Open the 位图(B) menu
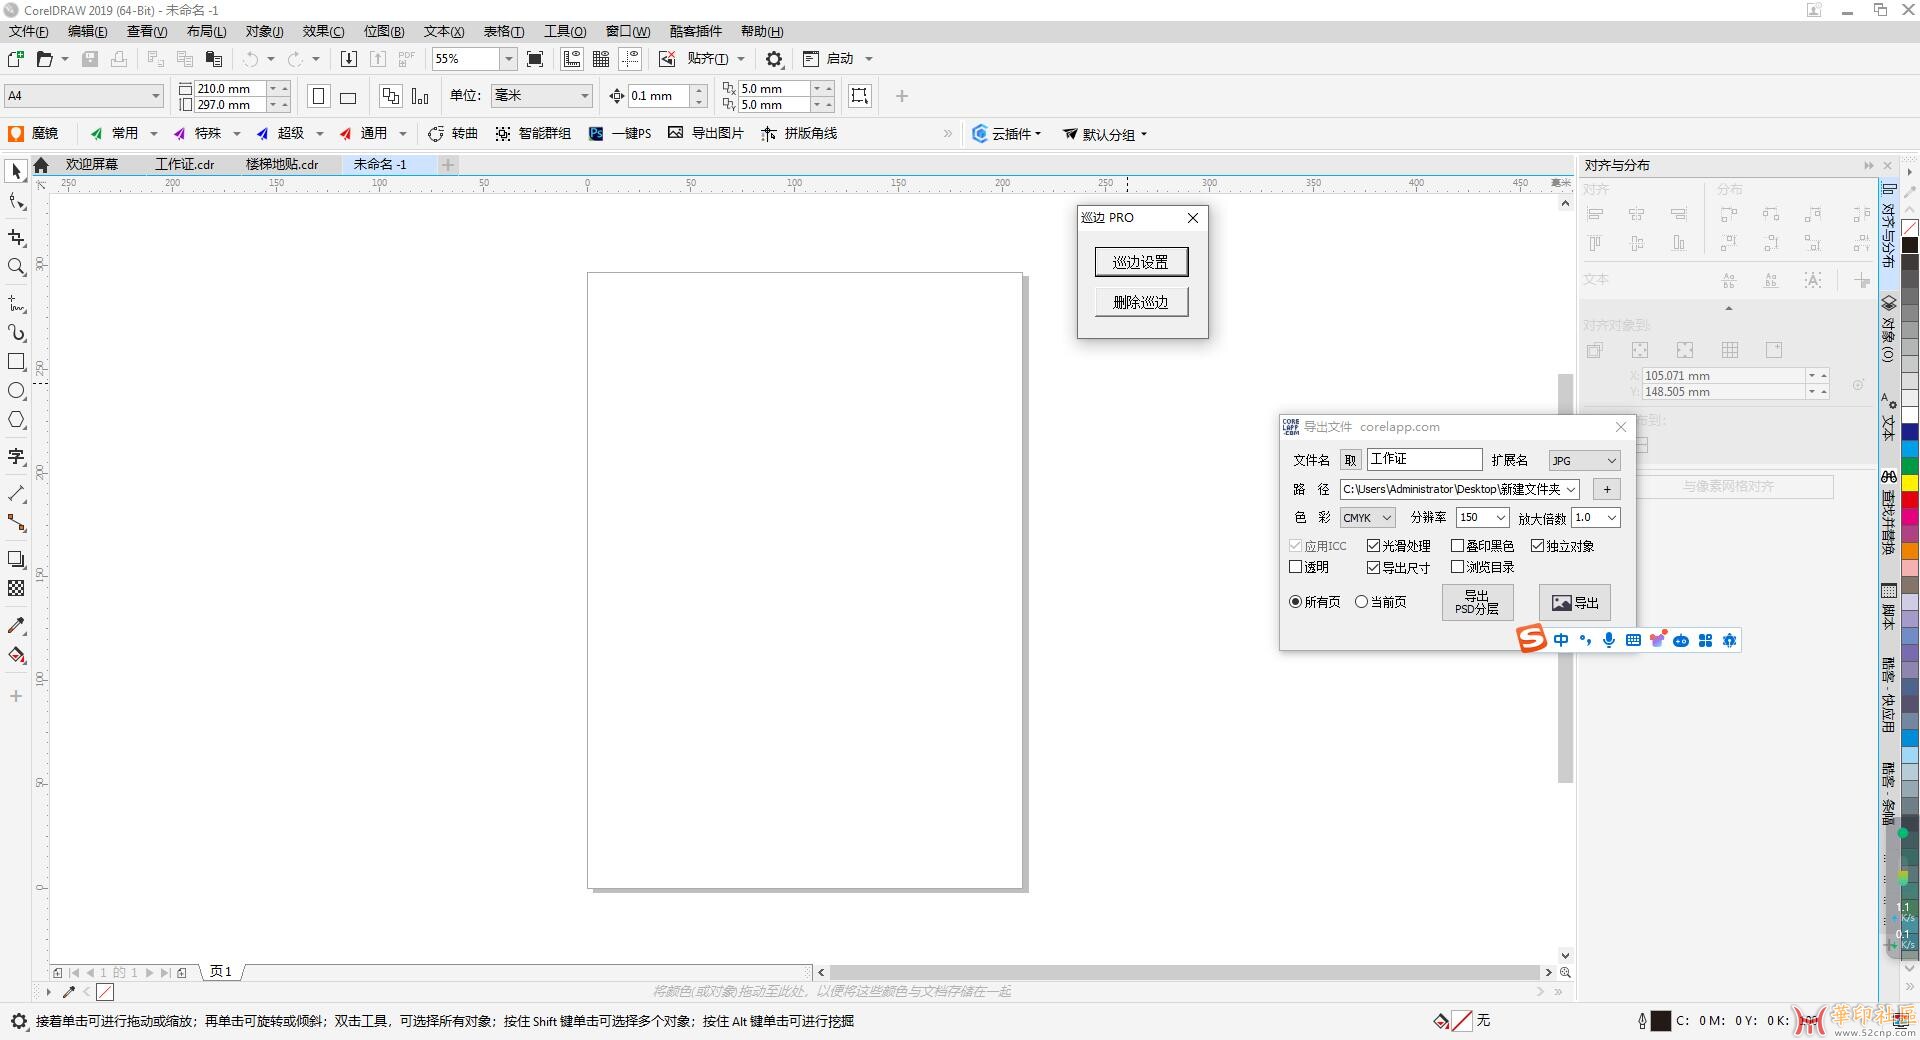This screenshot has width=1920, height=1040. pos(384,31)
